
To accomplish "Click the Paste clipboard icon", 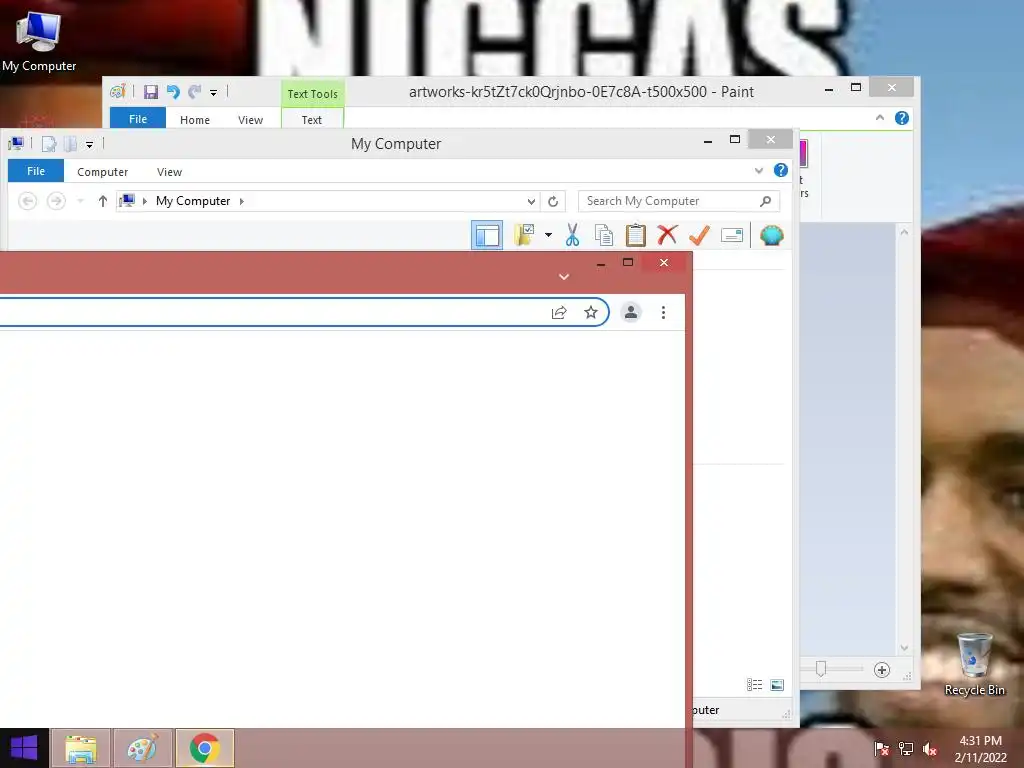I will (635, 235).
